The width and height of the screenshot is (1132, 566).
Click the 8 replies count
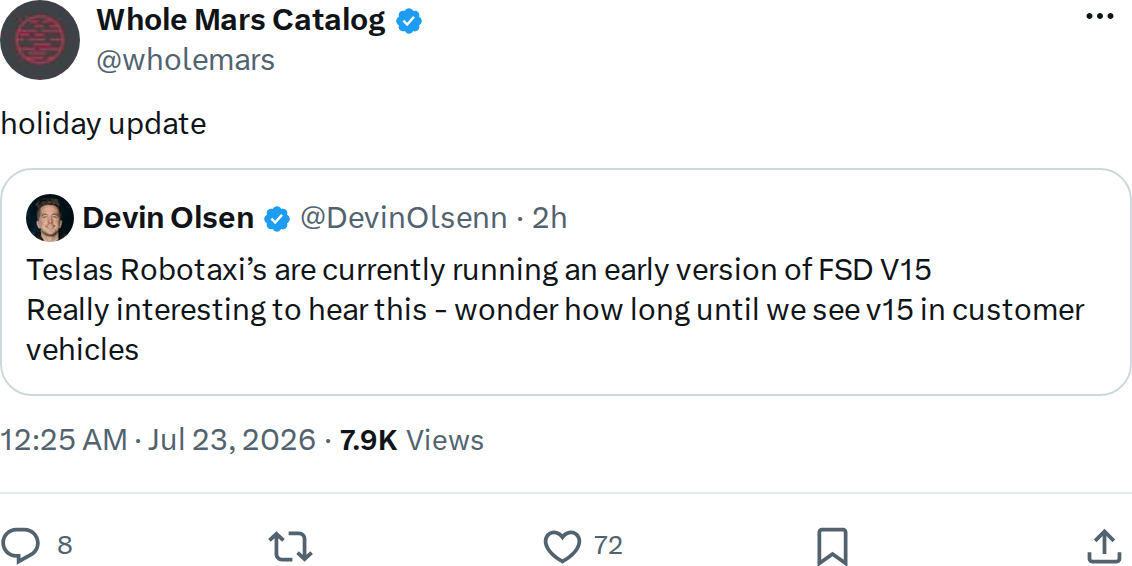[x=65, y=546]
